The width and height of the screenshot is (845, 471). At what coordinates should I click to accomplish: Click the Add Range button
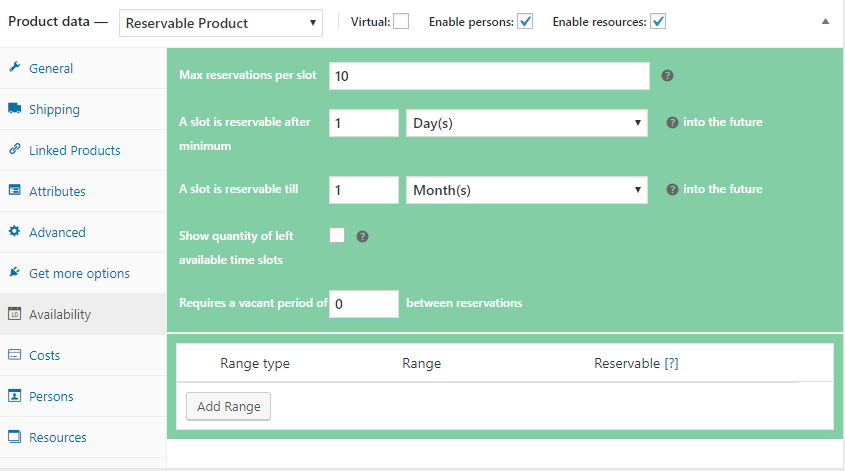point(228,406)
